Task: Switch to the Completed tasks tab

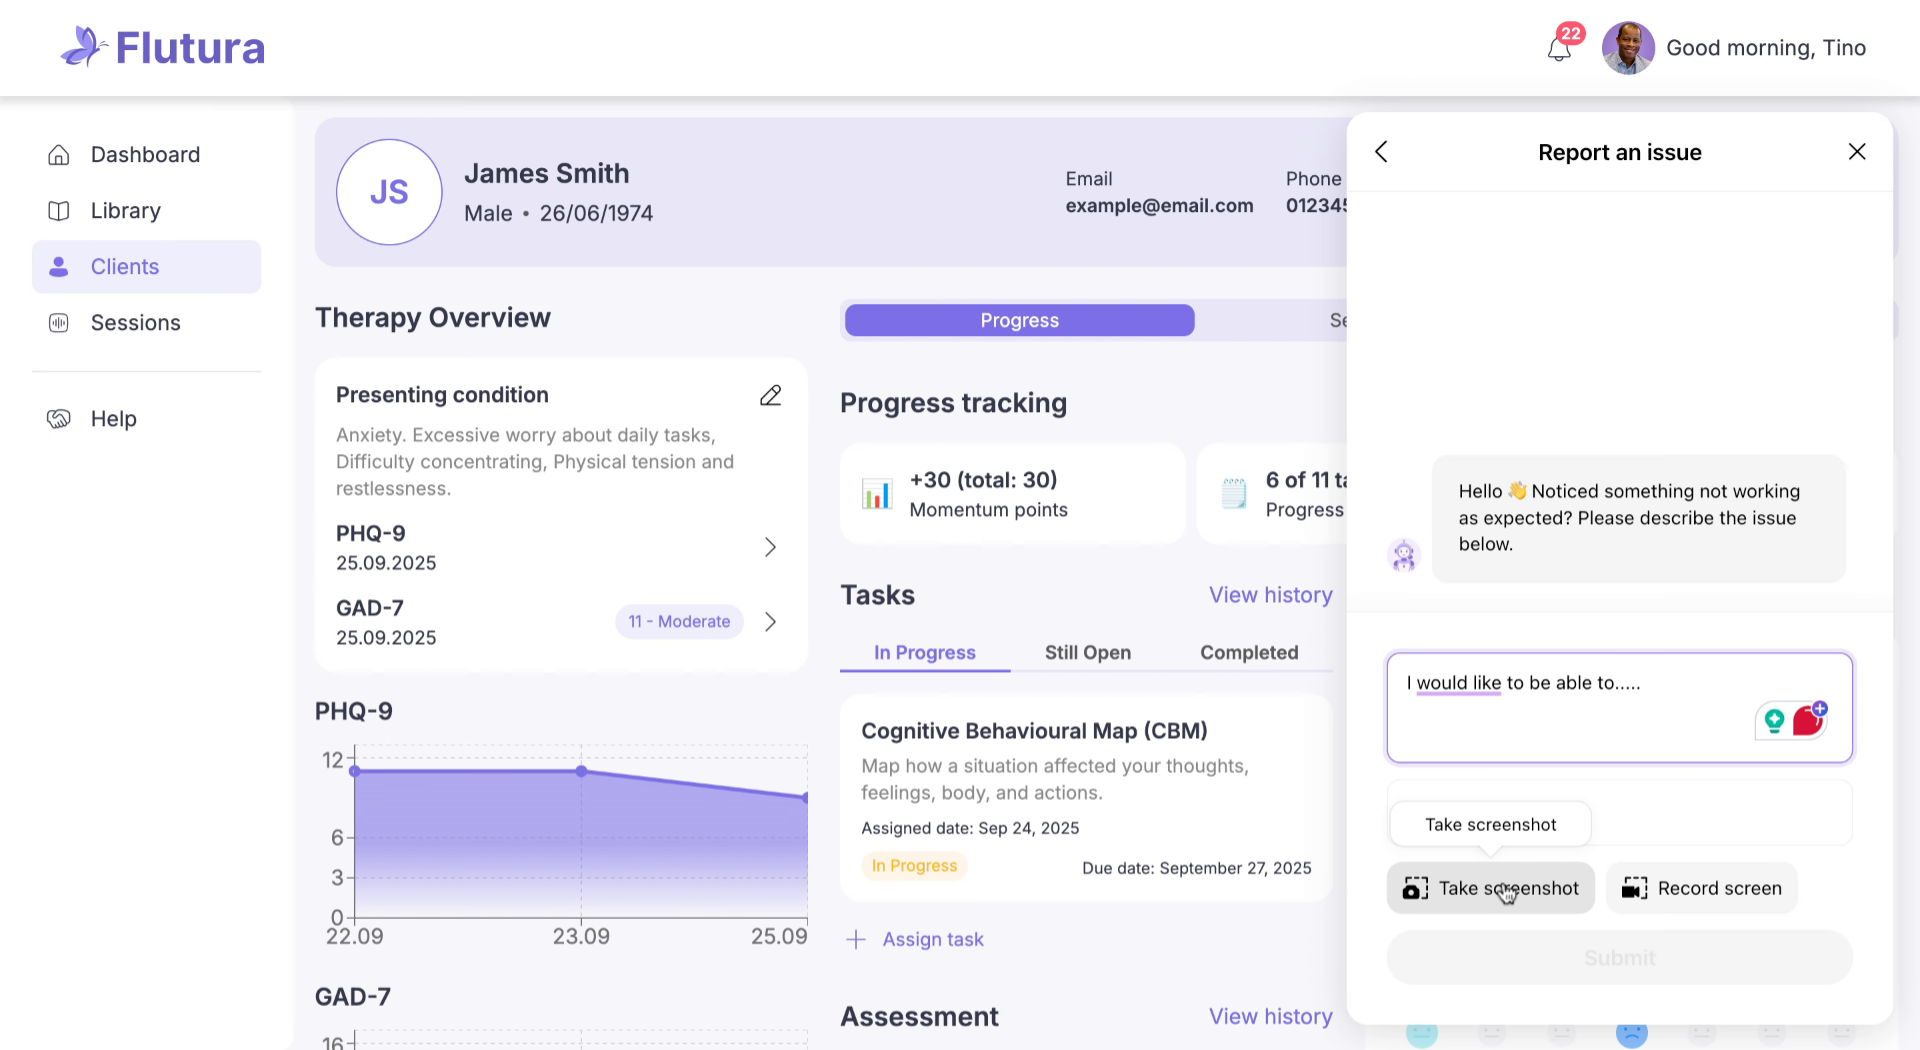Action: [x=1249, y=653]
